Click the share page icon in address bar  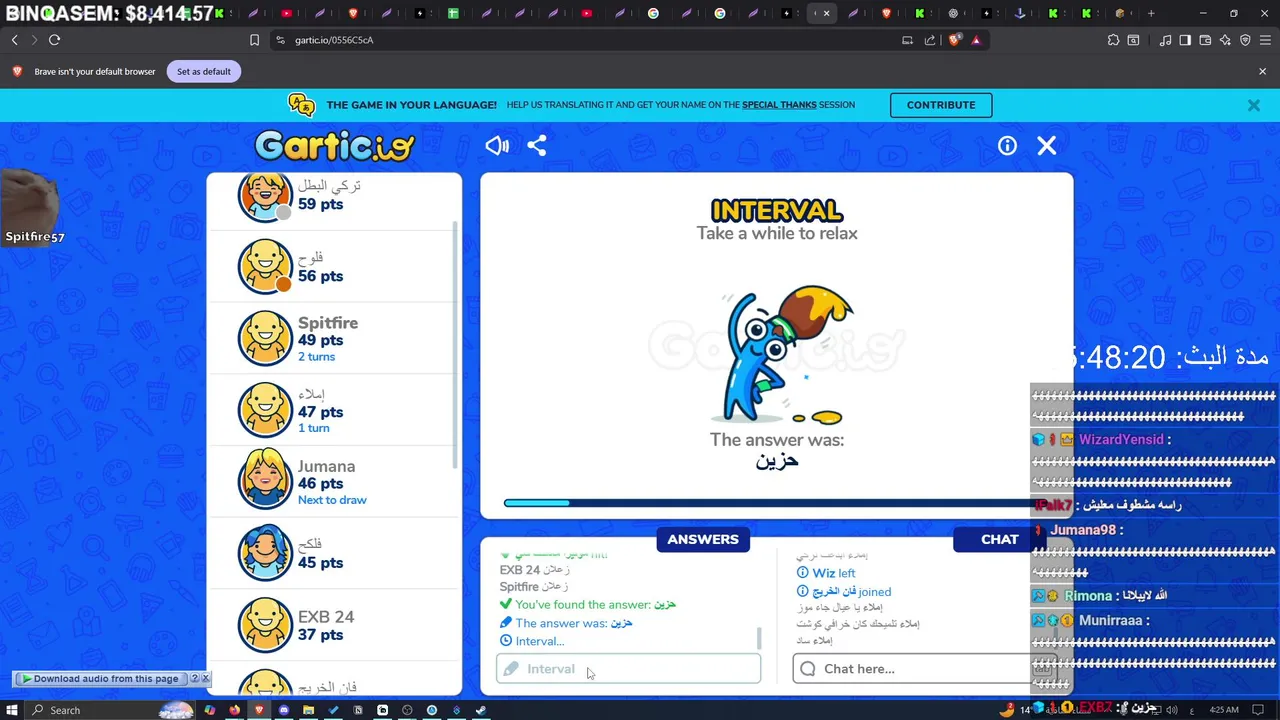[930, 40]
